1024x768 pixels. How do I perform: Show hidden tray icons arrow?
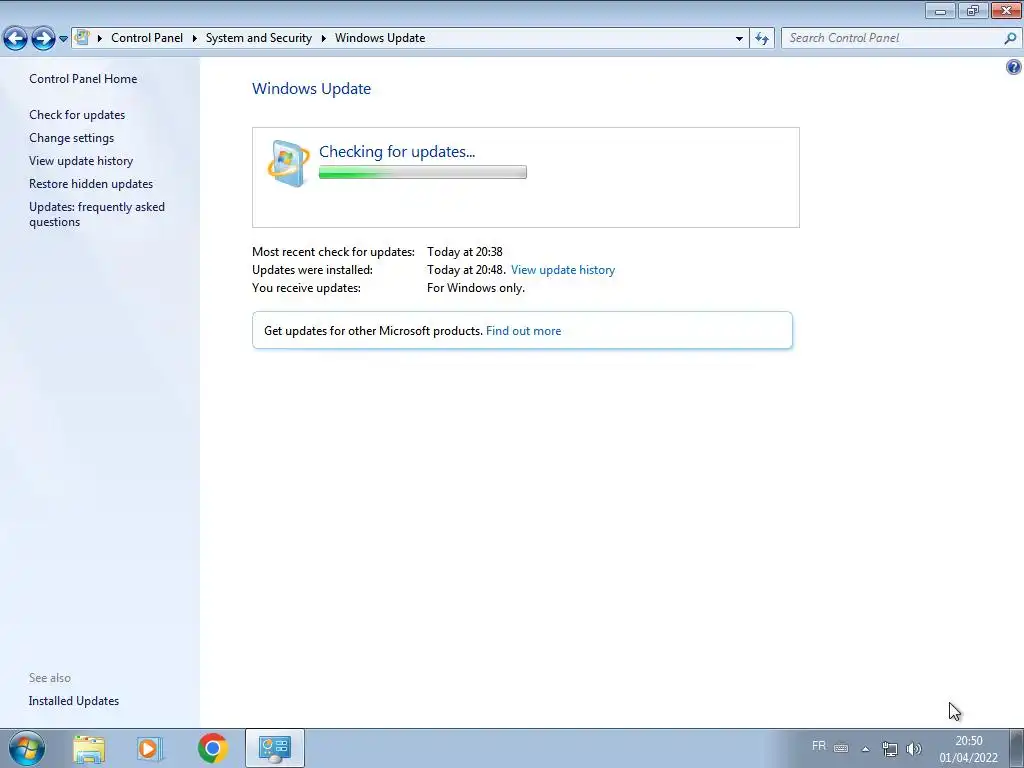pos(865,749)
